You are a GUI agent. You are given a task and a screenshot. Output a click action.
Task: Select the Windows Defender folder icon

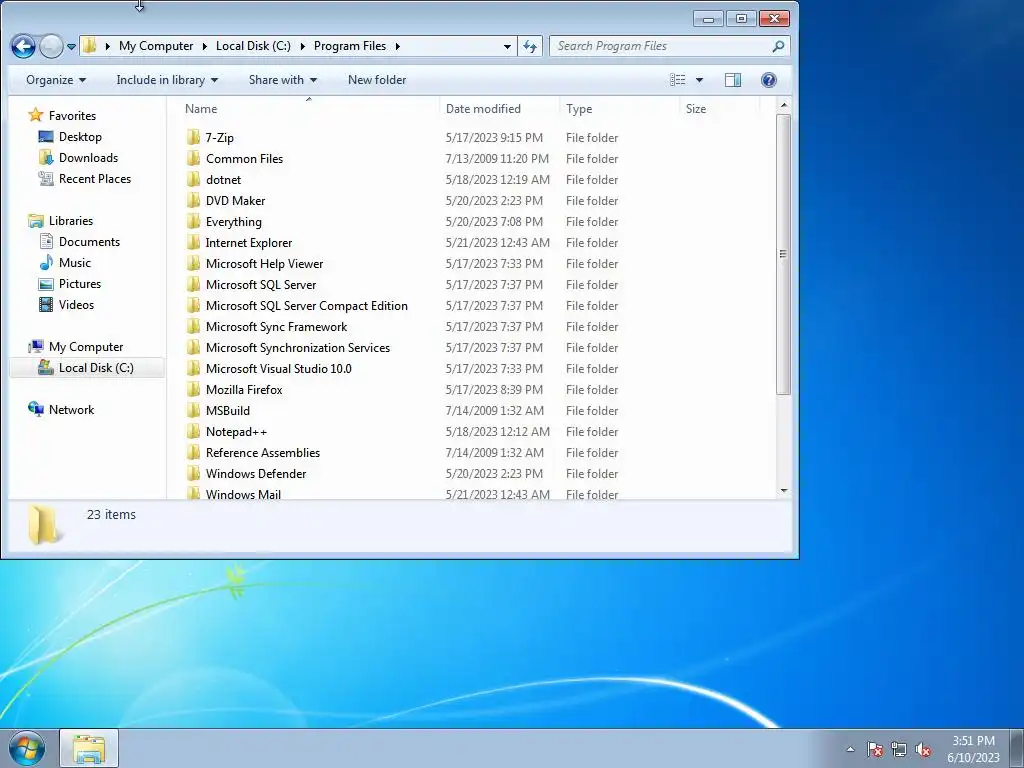pyautogui.click(x=193, y=473)
